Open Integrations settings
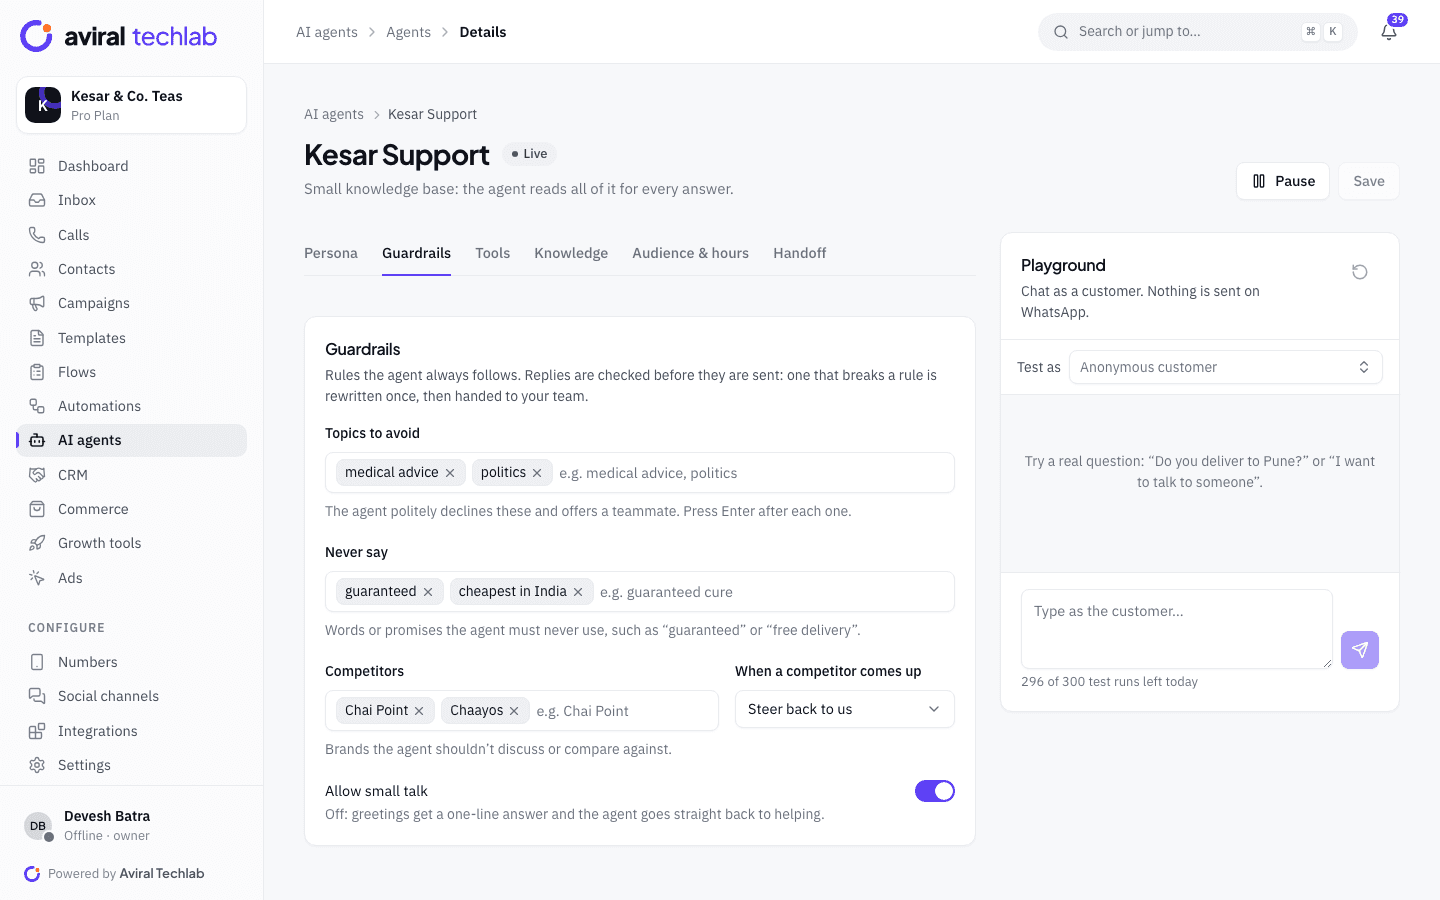This screenshot has width=1440, height=900. tap(132, 731)
